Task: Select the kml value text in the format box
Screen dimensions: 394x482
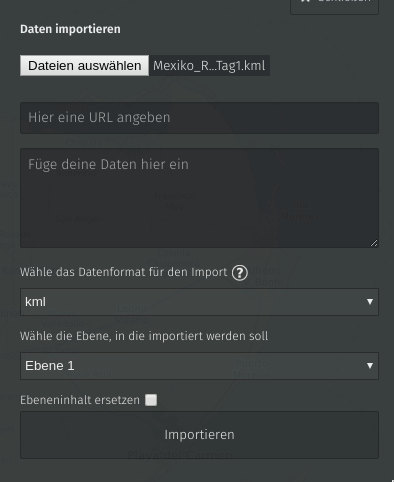Action: (35, 302)
